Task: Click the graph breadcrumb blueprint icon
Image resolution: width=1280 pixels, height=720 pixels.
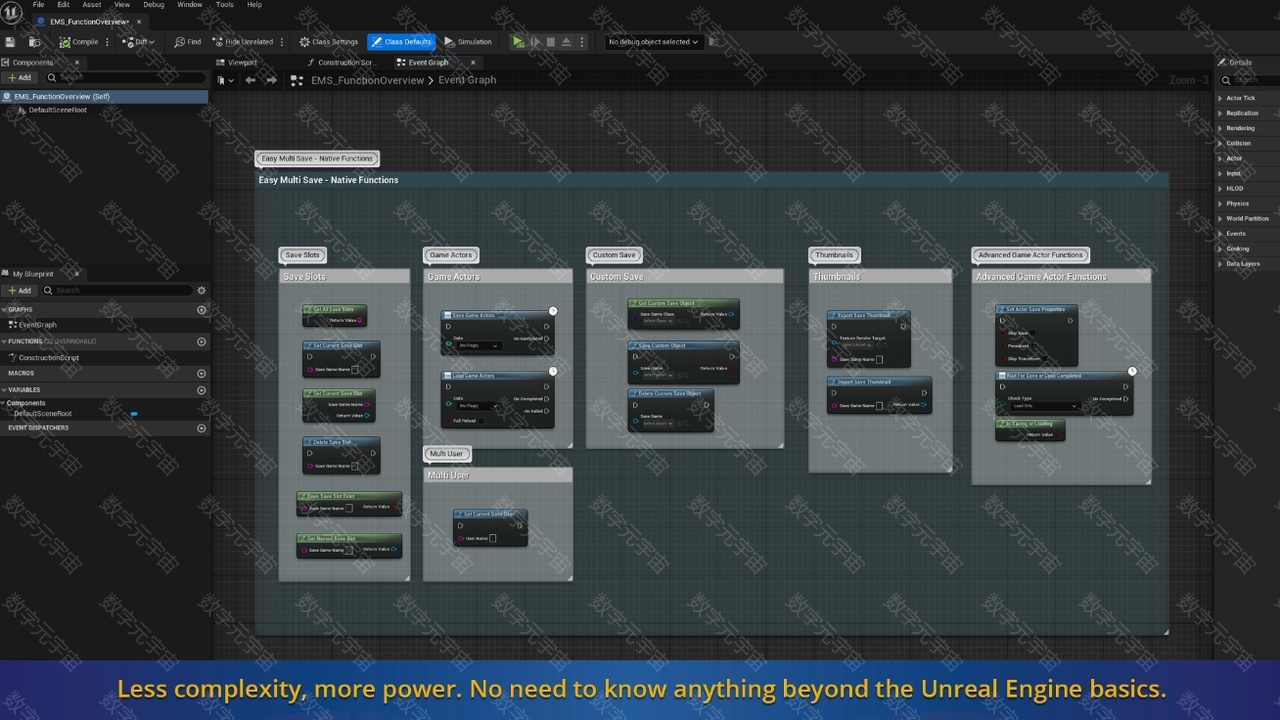Action: click(297, 80)
